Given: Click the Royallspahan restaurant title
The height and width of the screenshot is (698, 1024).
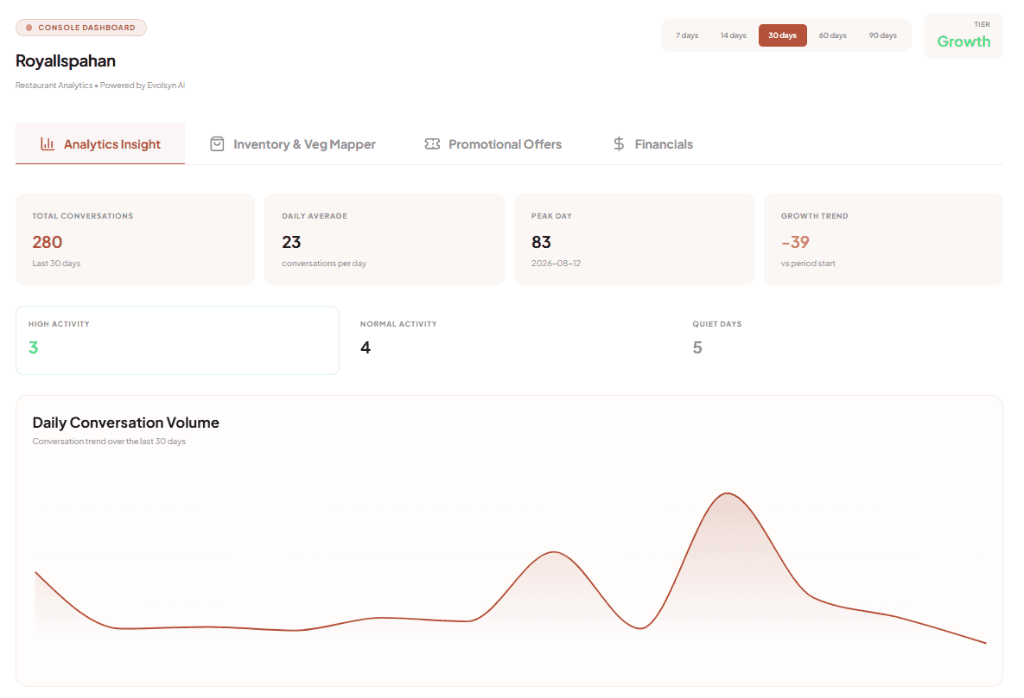Looking at the screenshot, I should pos(65,61).
